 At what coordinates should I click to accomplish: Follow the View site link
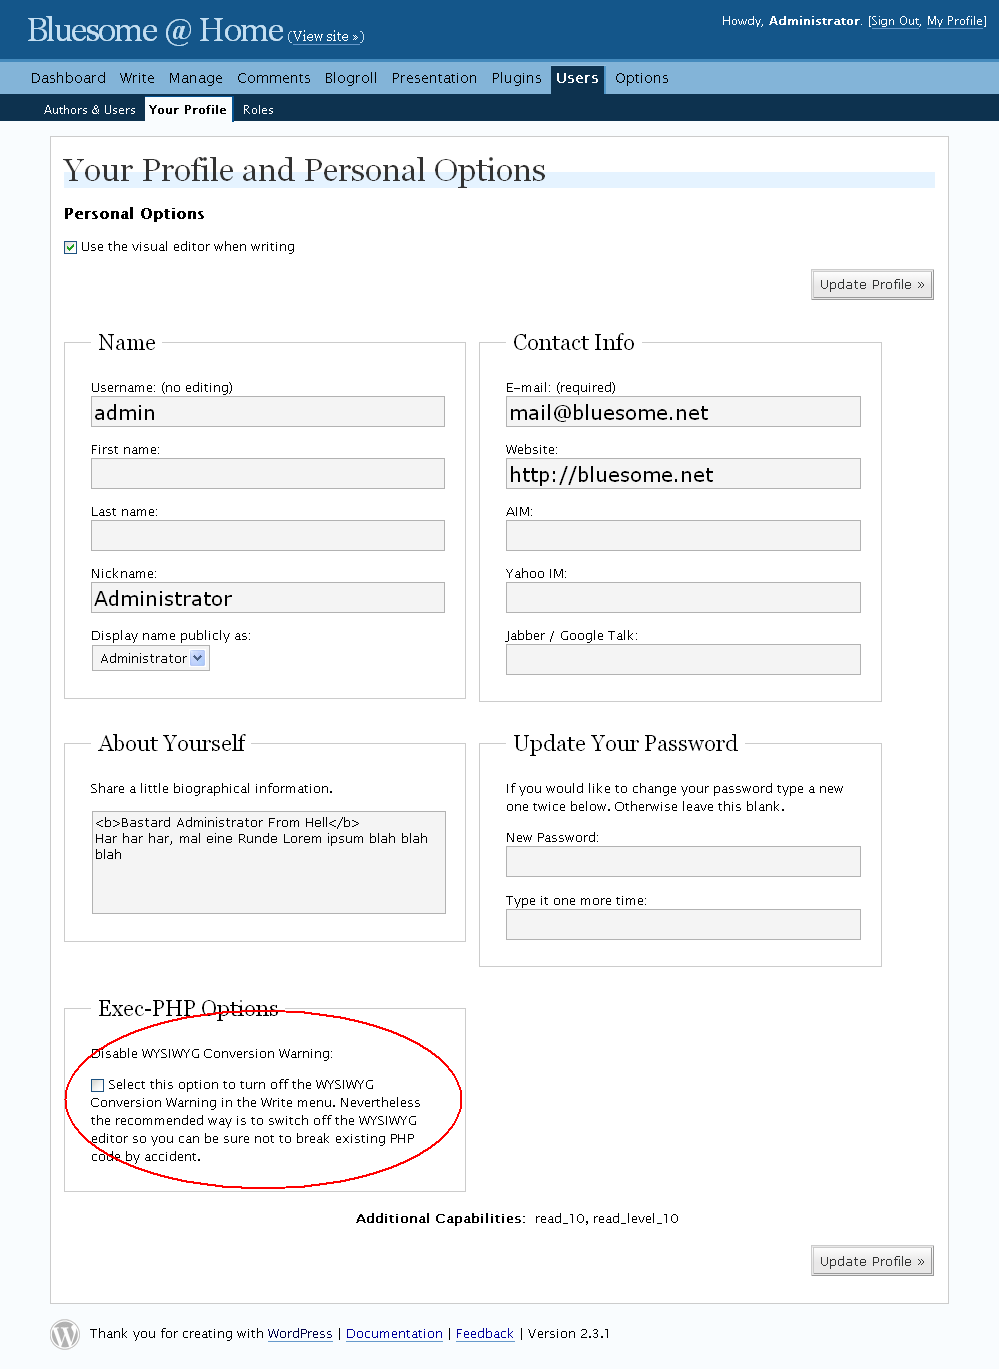[326, 37]
